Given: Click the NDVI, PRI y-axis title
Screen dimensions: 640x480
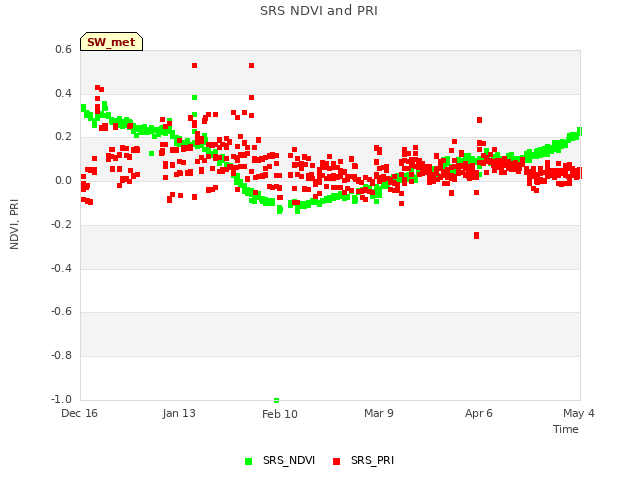Looking at the screenshot, I should pos(14,224).
